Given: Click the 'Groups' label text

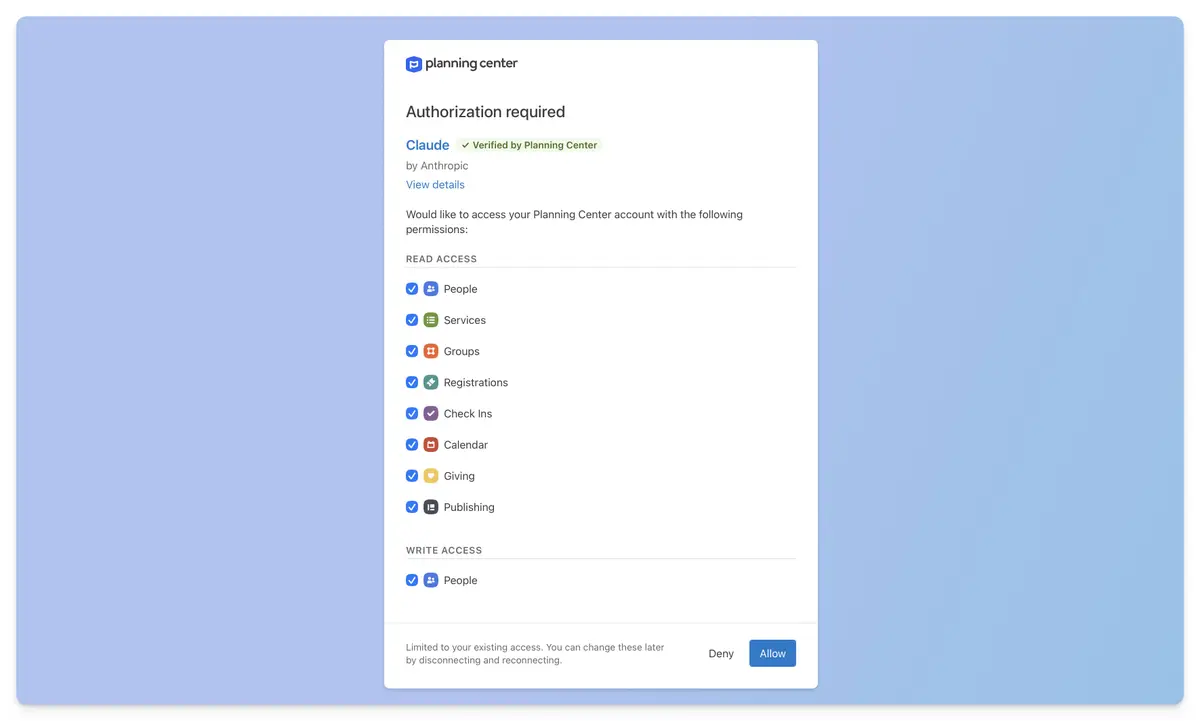Looking at the screenshot, I should 462,351.
